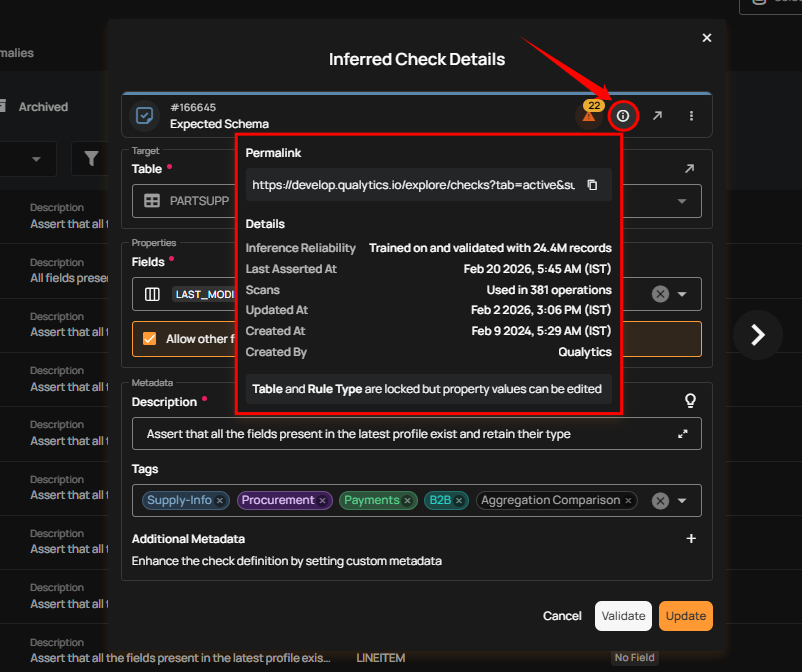The height and width of the screenshot is (672, 802).
Task: Click the info icon in check header
Action: pyautogui.click(x=623, y=116)
